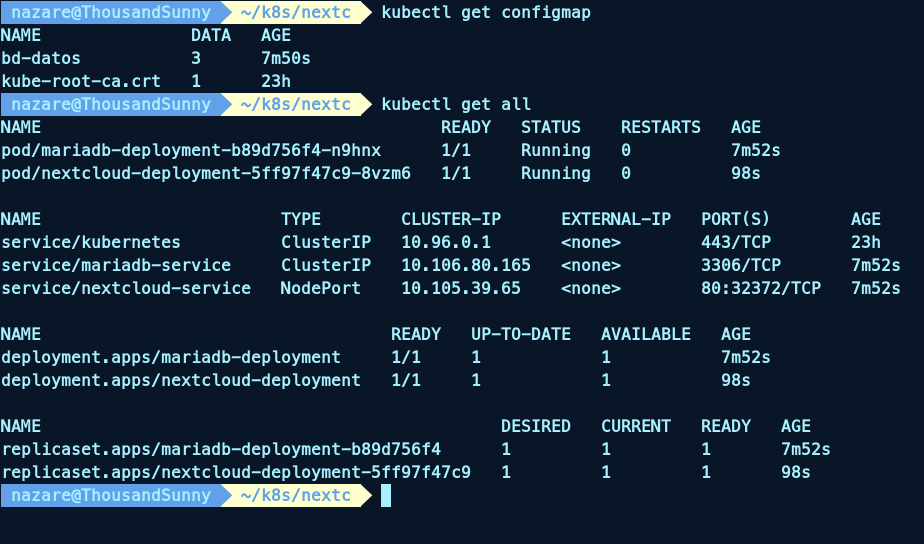This screenshot has width=924, height=544.
Task: Click the nextcloud pod name ending in 8vzm6
Action: point(206,173)
